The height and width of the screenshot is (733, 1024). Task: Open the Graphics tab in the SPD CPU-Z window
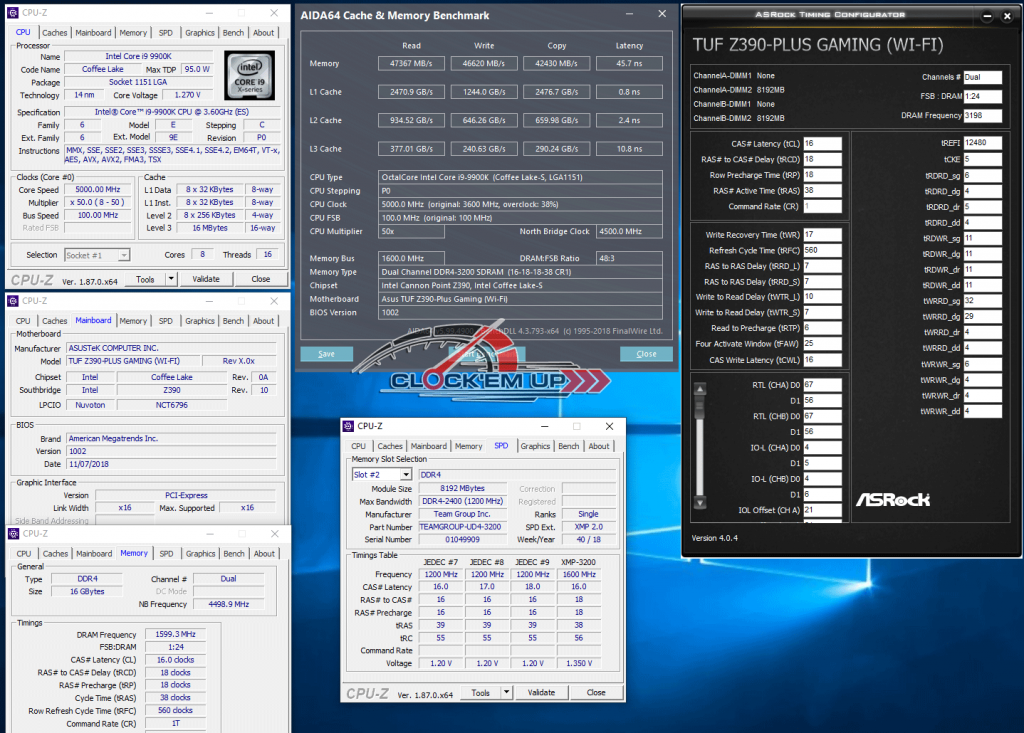tap(535, 446)
